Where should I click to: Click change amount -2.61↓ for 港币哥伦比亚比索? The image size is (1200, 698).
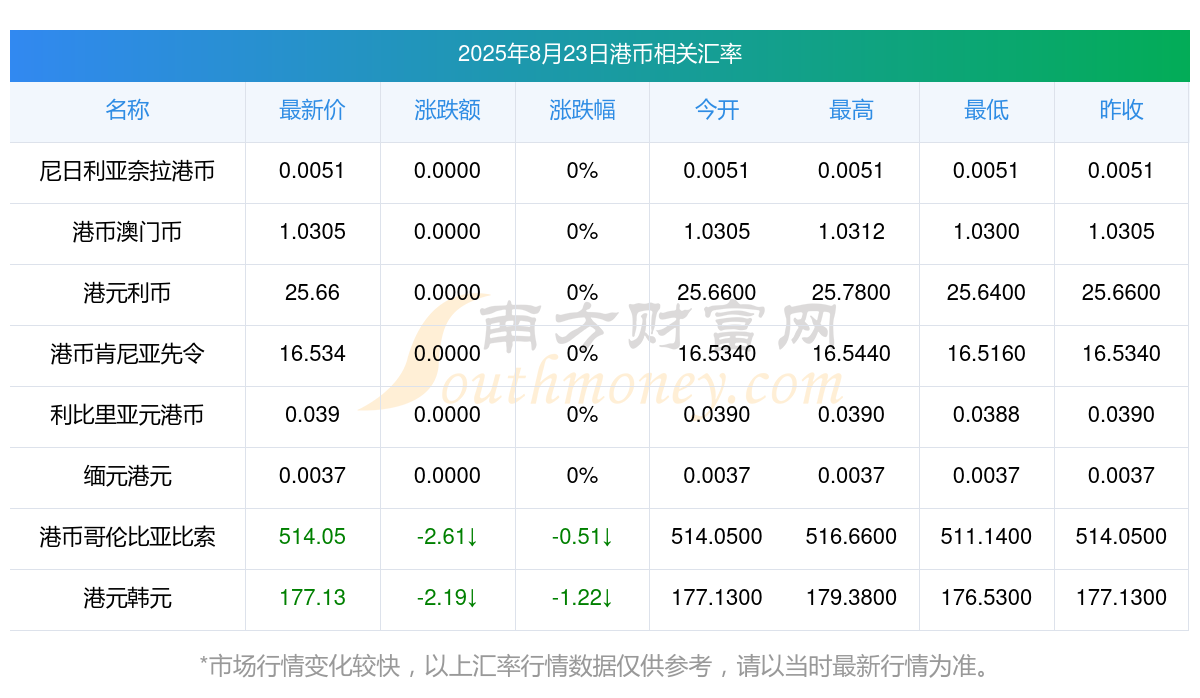click(447, 537)
